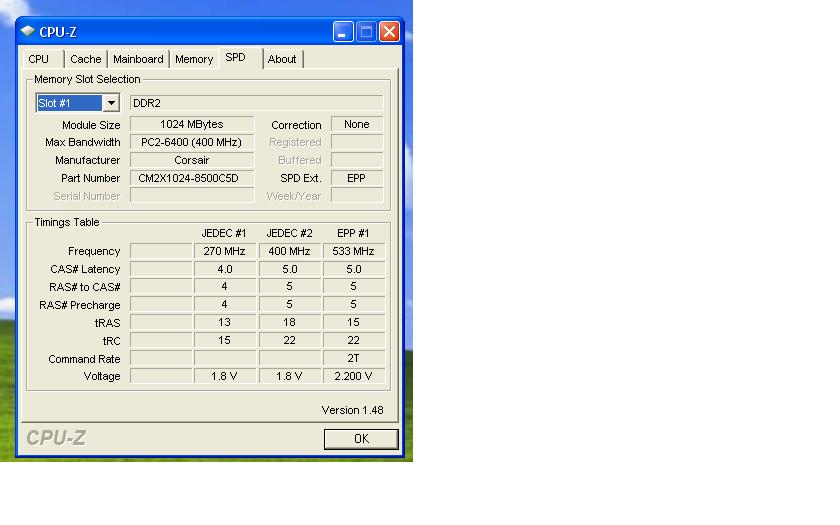Go to the Mainboard tab
840x525 pixels.
(138, 59)
